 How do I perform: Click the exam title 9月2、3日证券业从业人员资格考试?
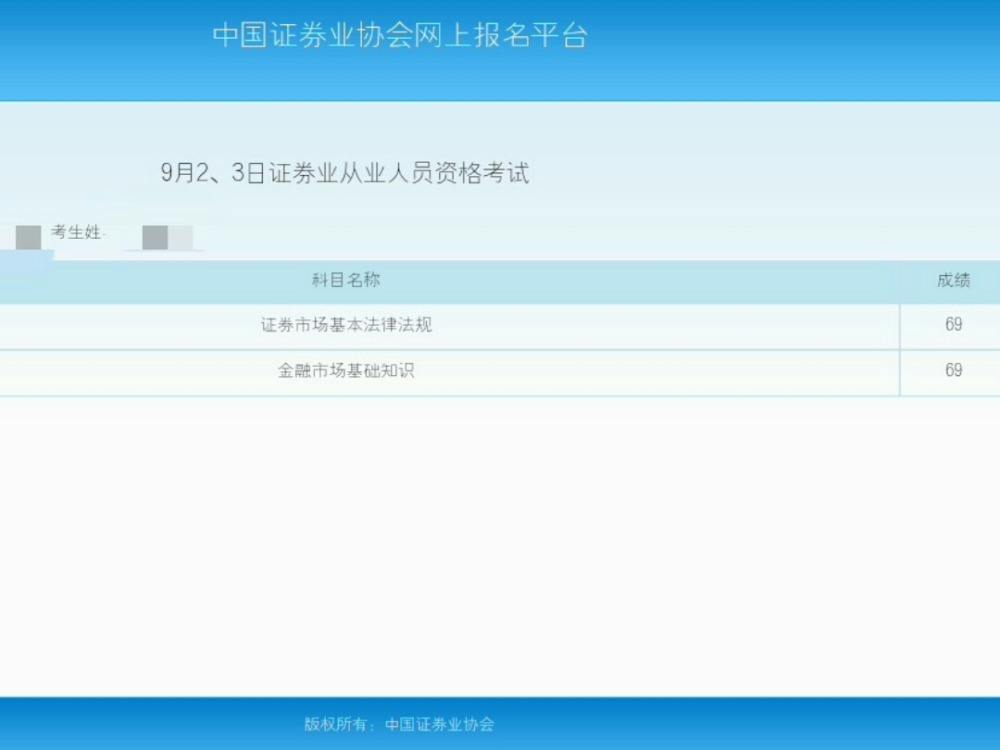(345, 172)
